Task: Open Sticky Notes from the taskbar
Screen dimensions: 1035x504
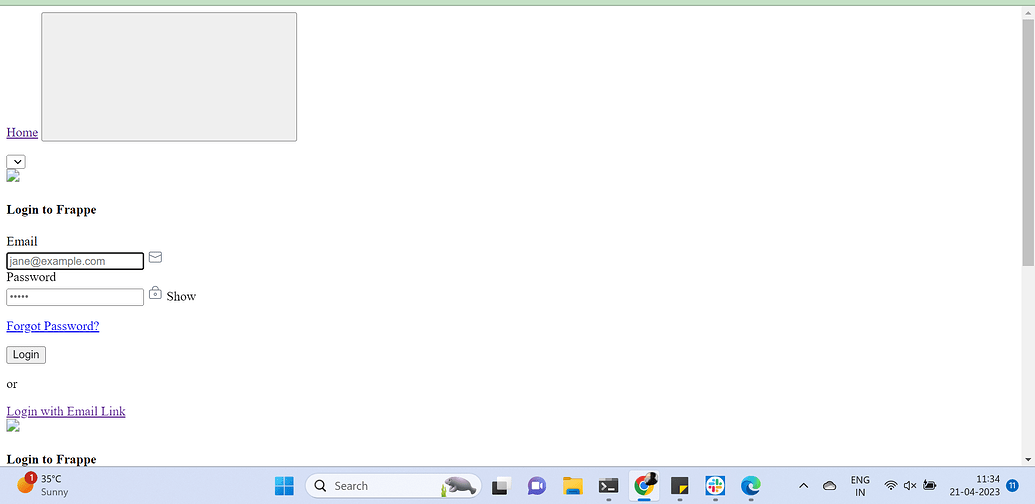Action: tap(679, 486)
